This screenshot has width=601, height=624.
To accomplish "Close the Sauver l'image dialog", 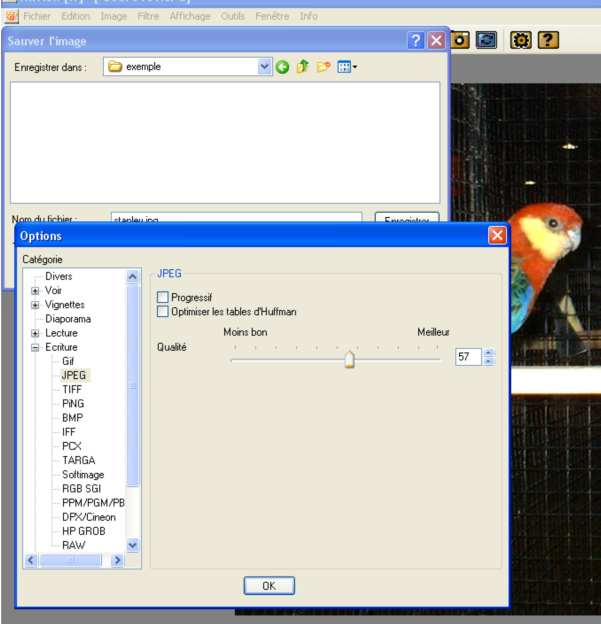I will tap(437, 40).
